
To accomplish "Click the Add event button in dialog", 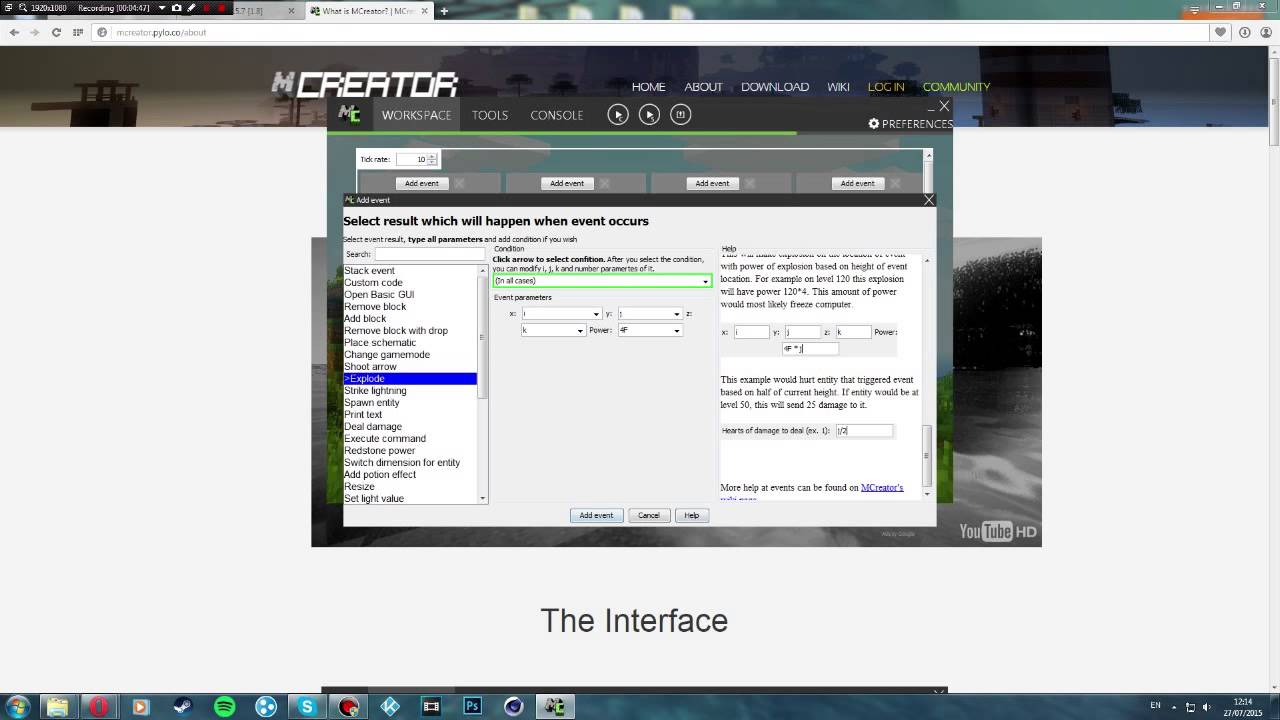I will [596, 515].
